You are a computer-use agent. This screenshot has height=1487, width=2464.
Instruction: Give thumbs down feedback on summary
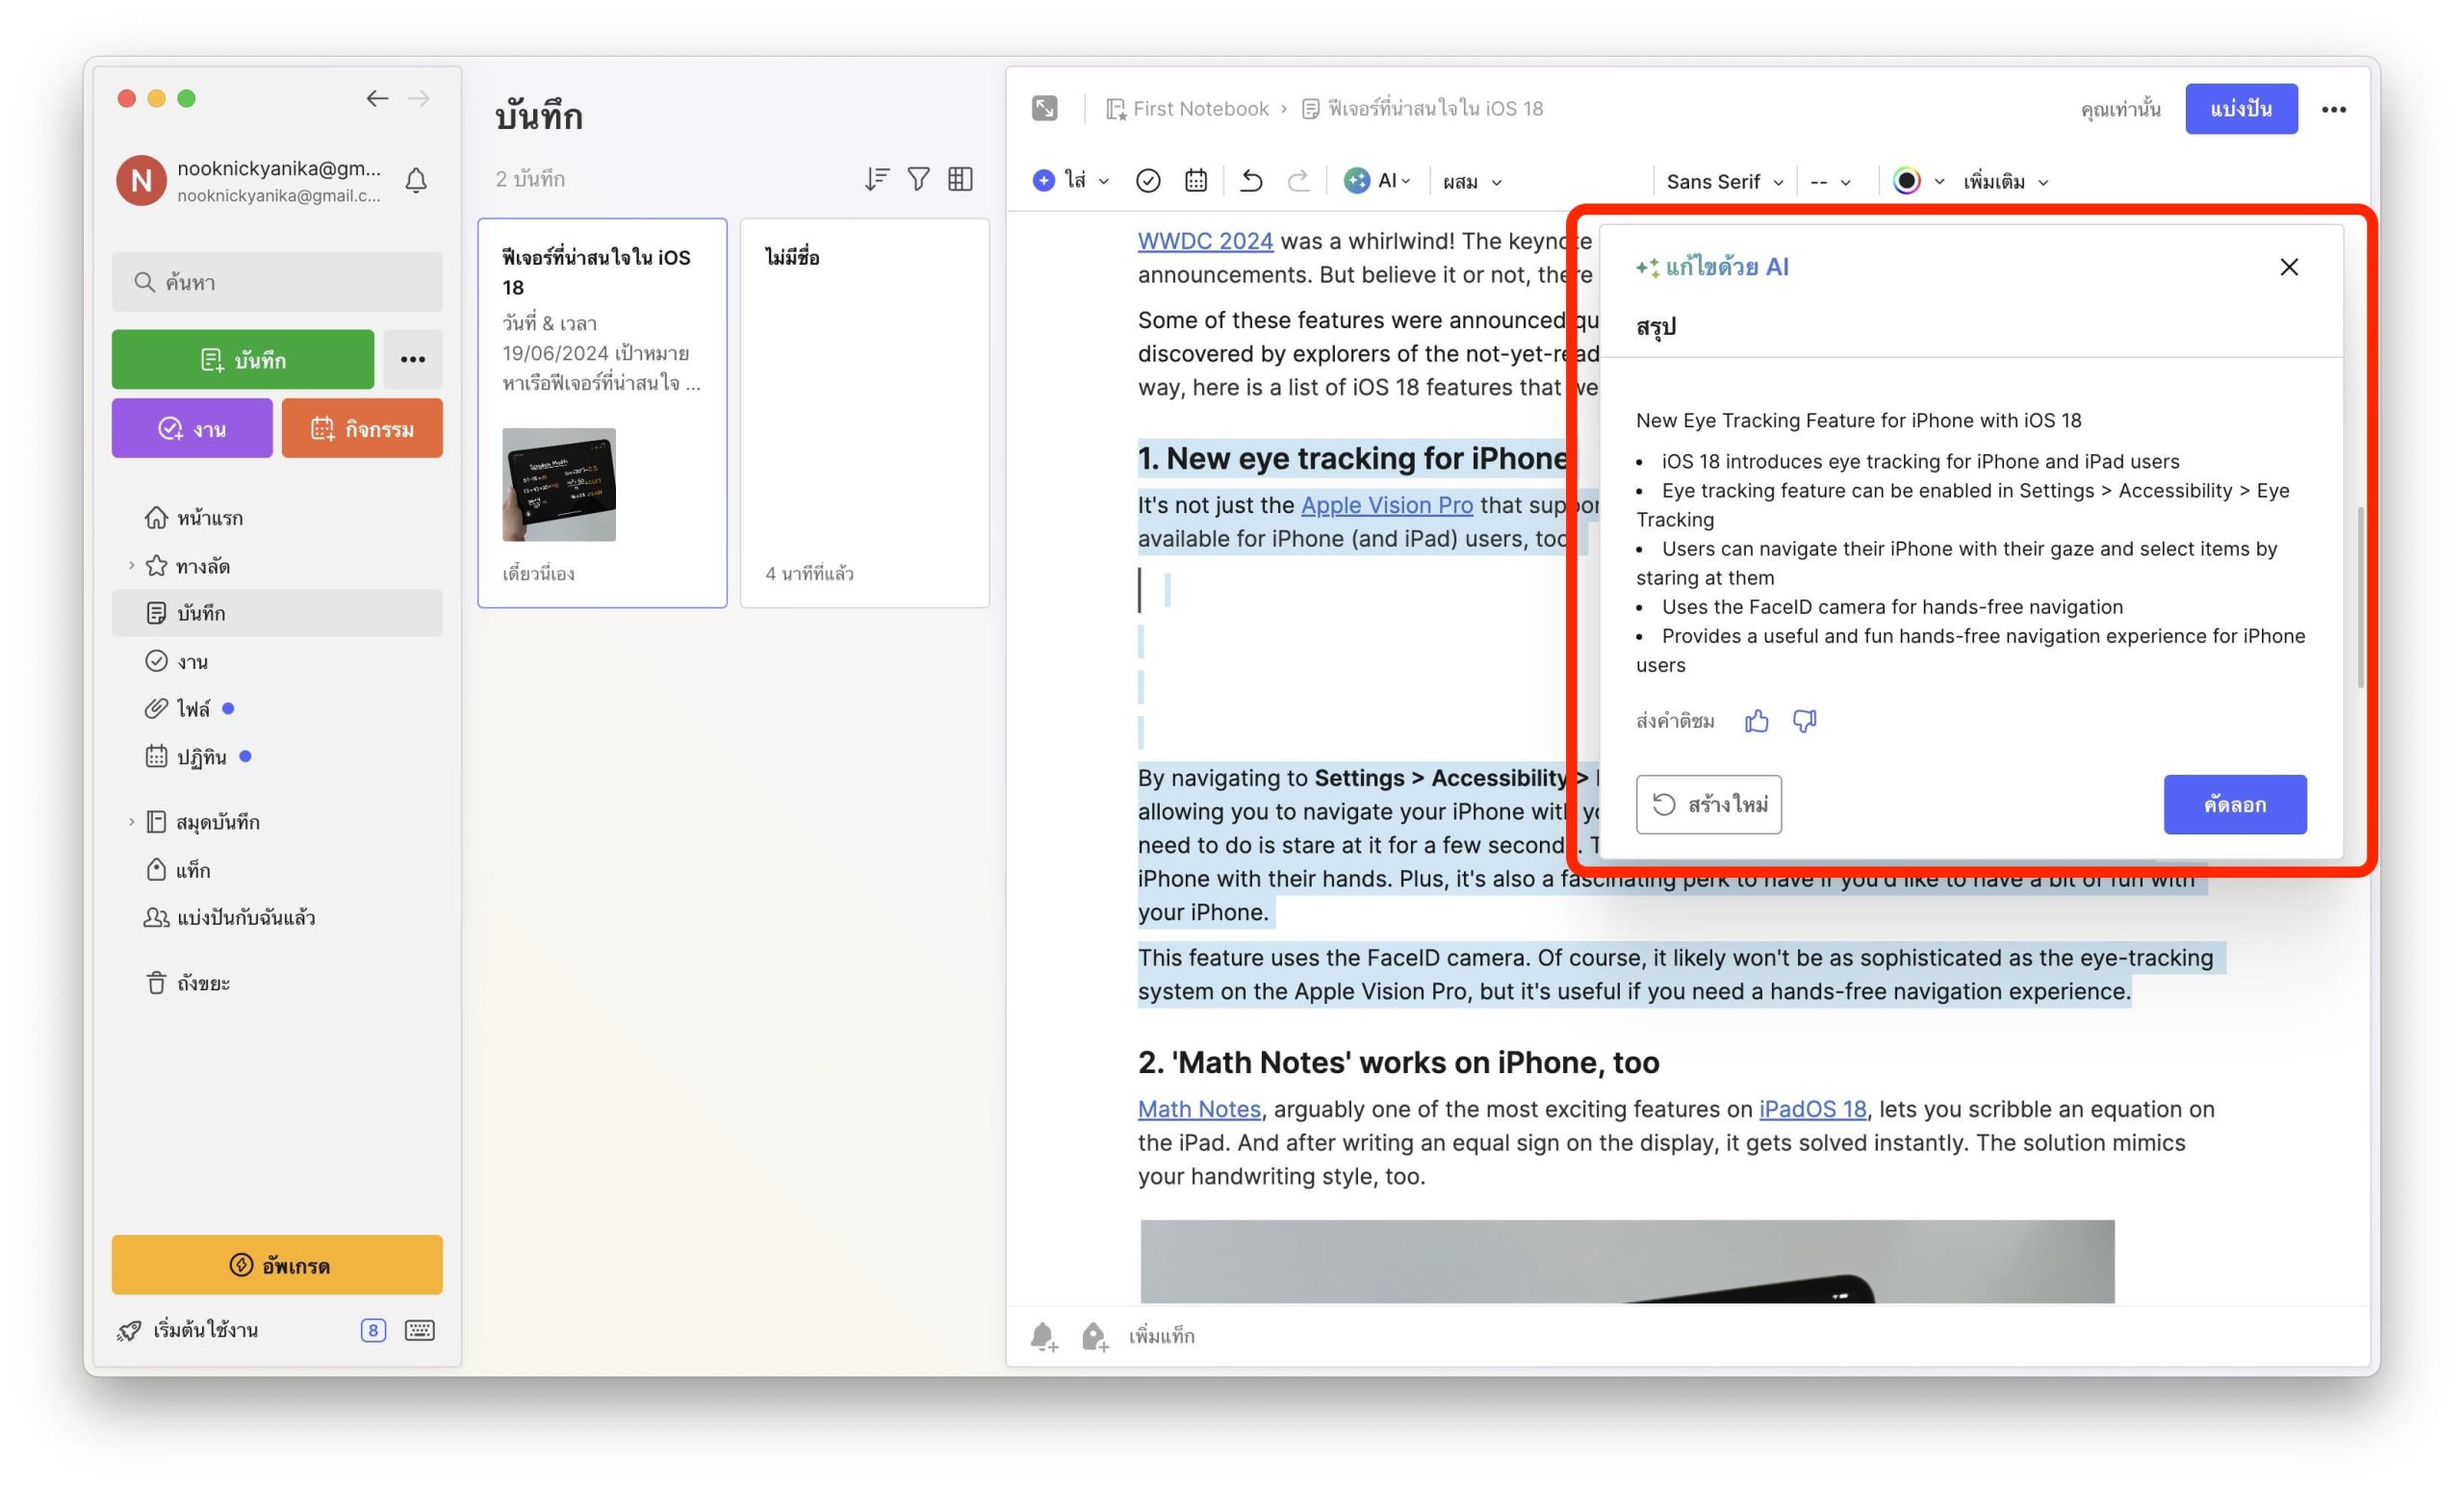coord(1804,721)
